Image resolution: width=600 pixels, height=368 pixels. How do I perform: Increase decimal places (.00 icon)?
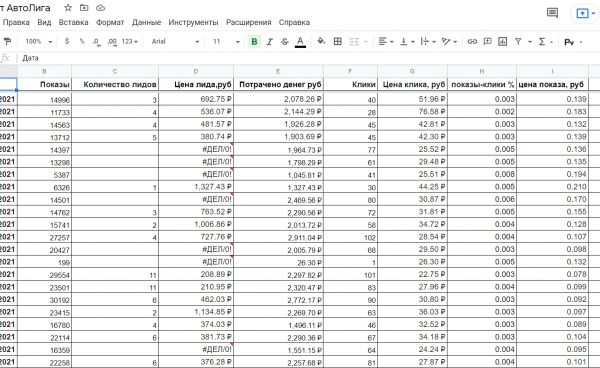tap(112, 41)
